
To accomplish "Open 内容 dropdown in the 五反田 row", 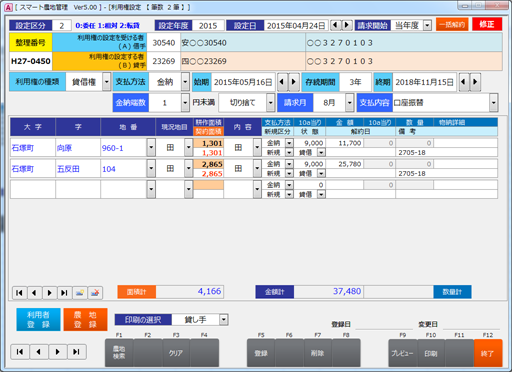I will point(257,169).
